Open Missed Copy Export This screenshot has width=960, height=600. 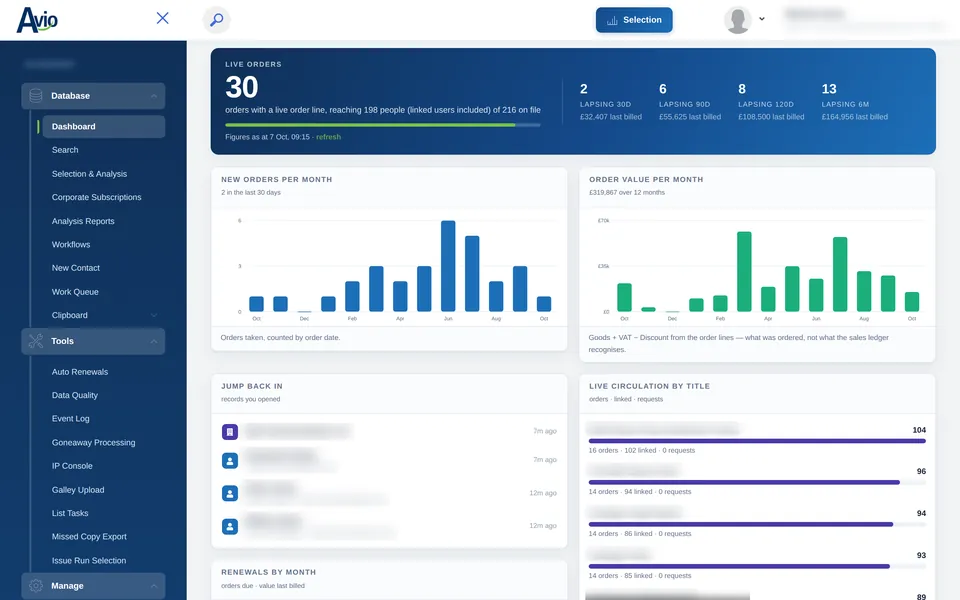pyautogui.click(x=89, y=537)
